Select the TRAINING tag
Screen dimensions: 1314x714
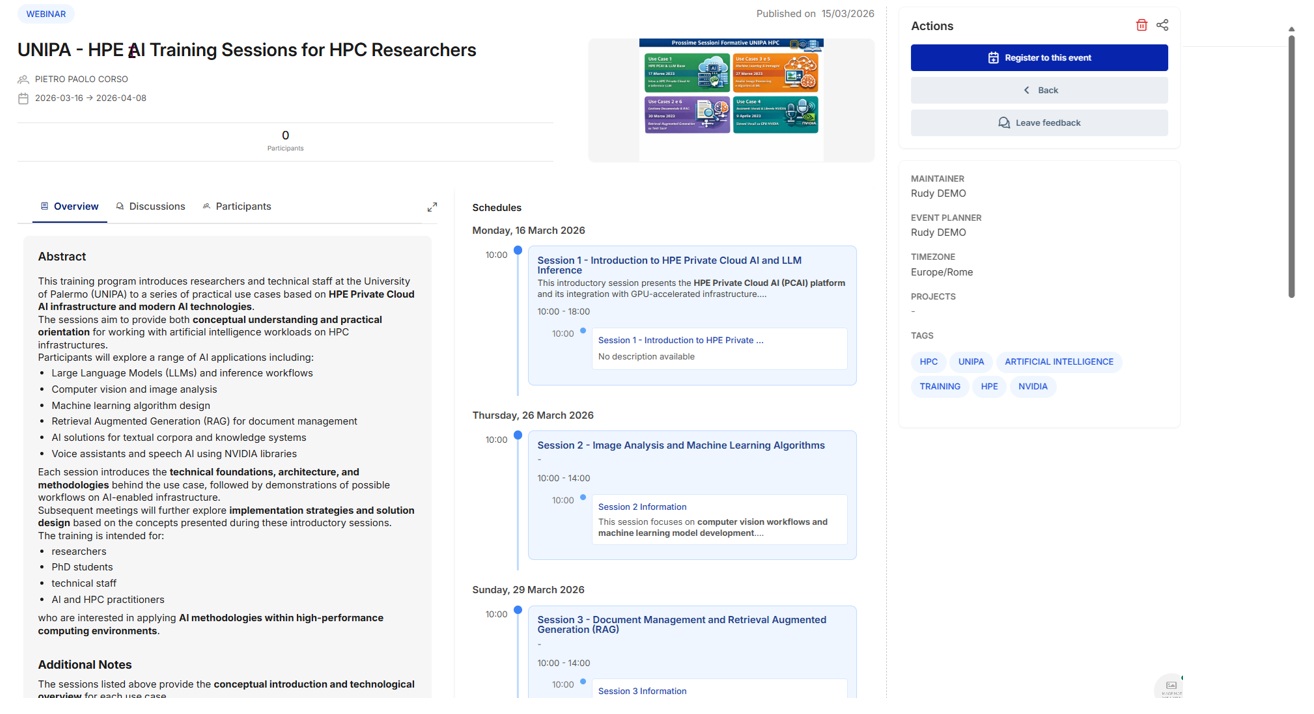[x=940, y=386]
